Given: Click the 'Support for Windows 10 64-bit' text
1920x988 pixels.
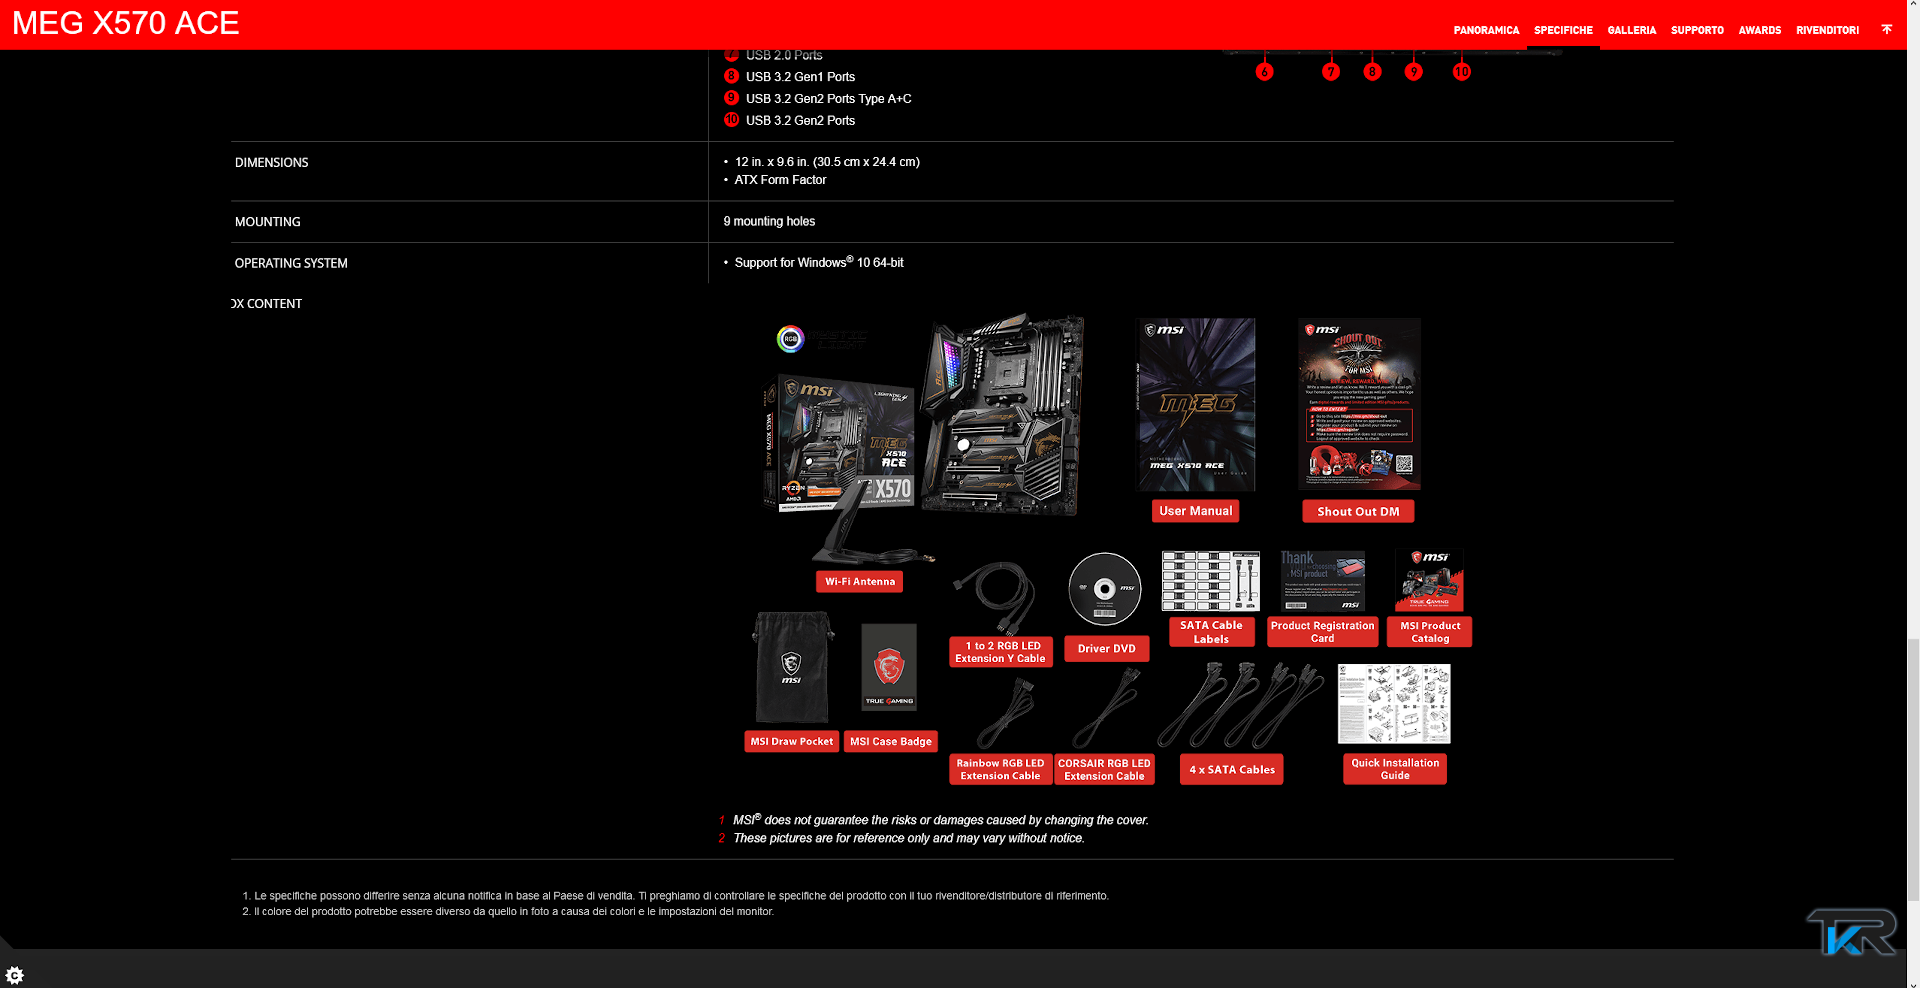Looking at the screenshot, I should pos(819,263).
